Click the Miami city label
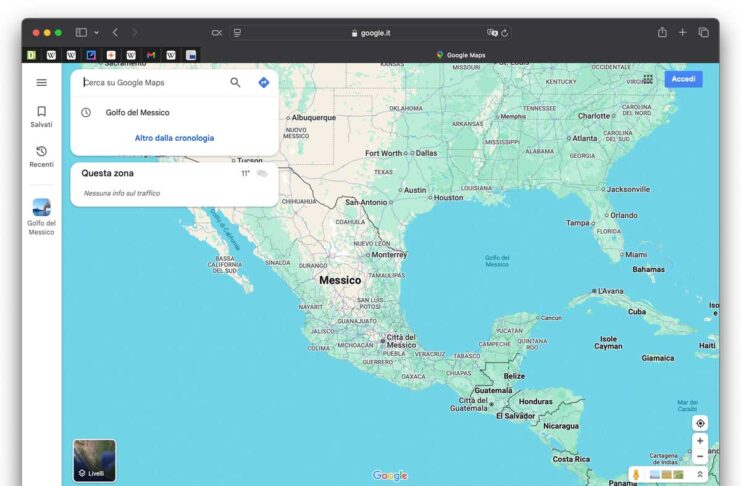741x486 pixels. point(636,254)
